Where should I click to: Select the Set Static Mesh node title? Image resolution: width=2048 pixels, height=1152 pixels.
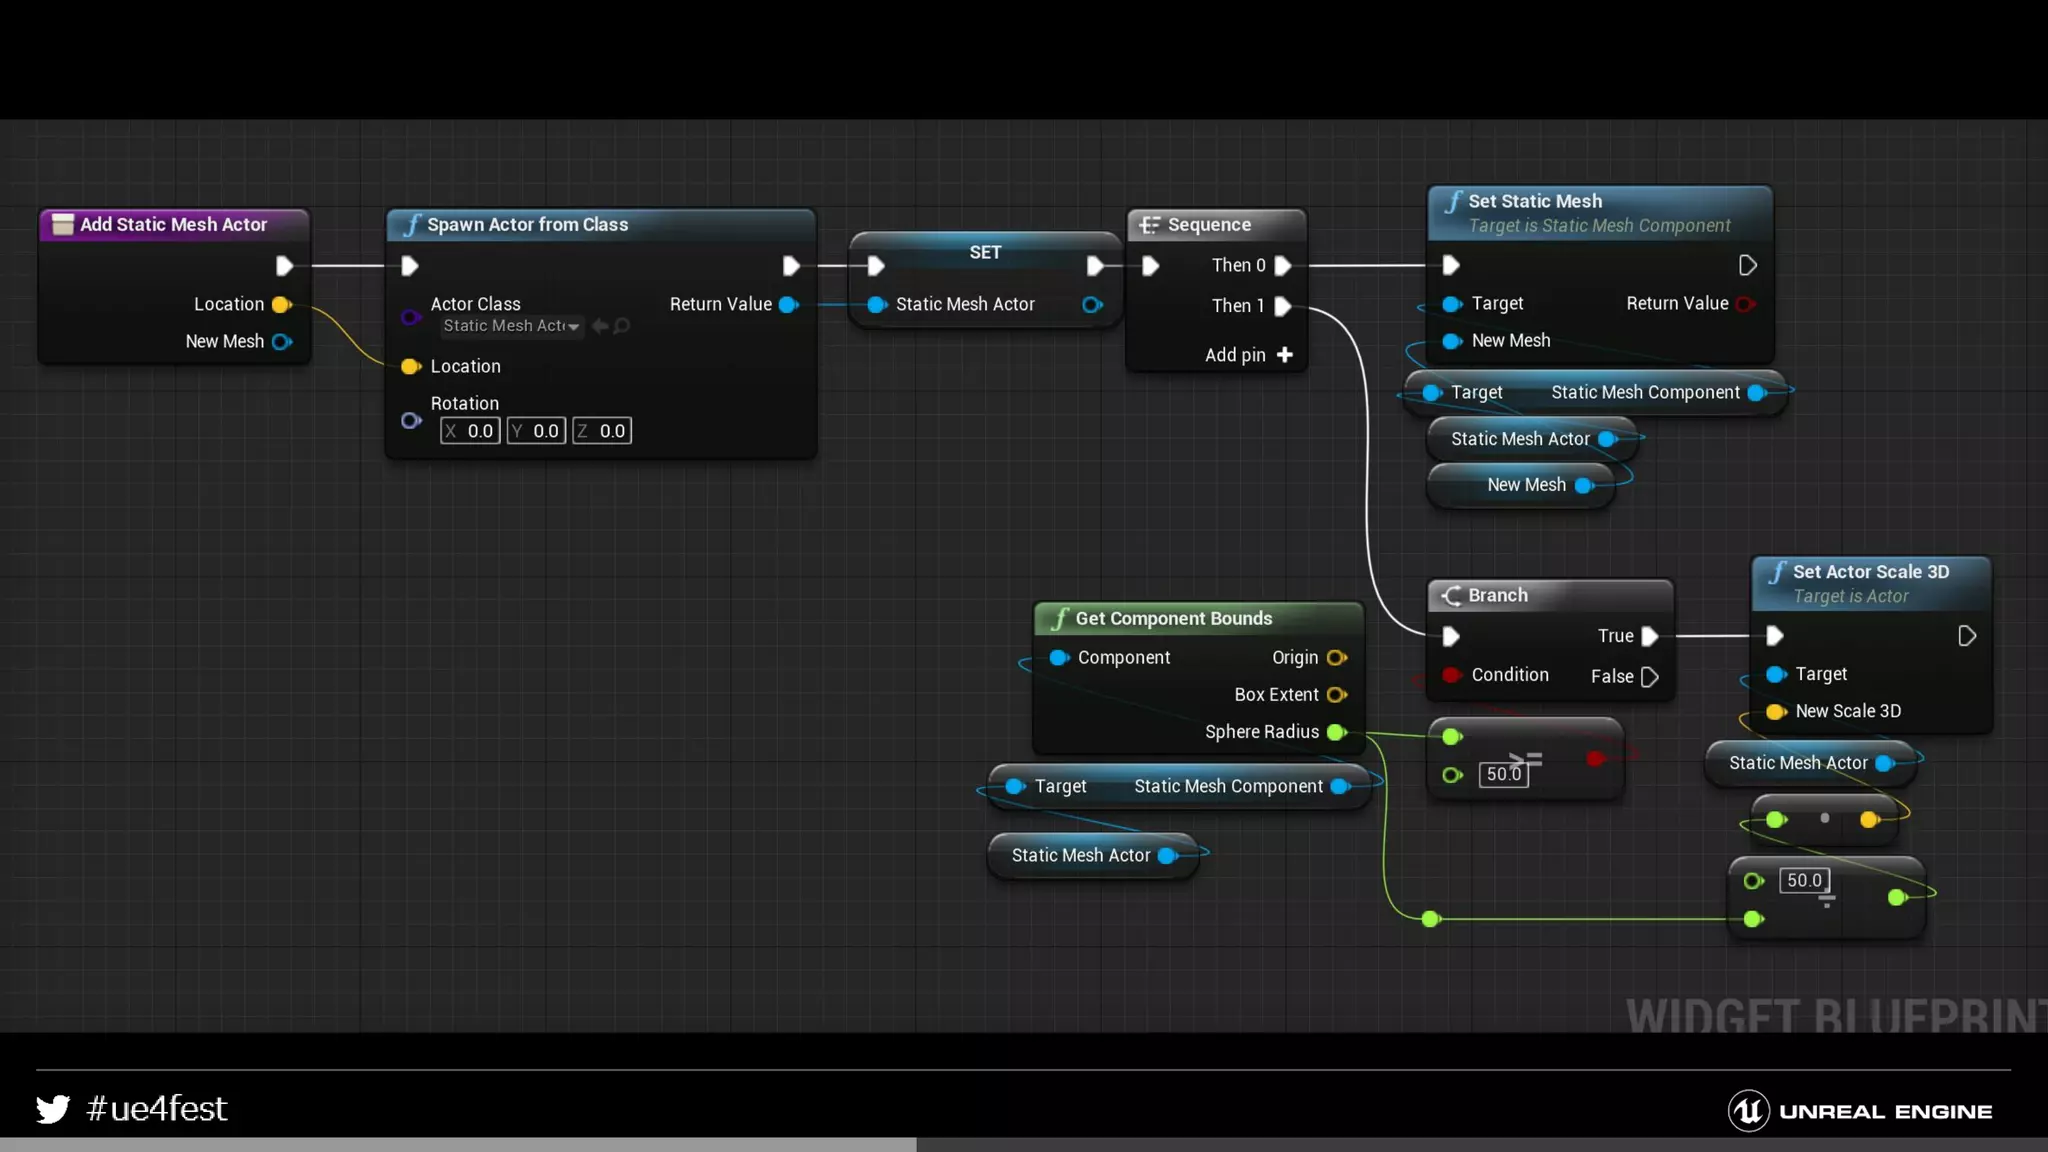1534,201
